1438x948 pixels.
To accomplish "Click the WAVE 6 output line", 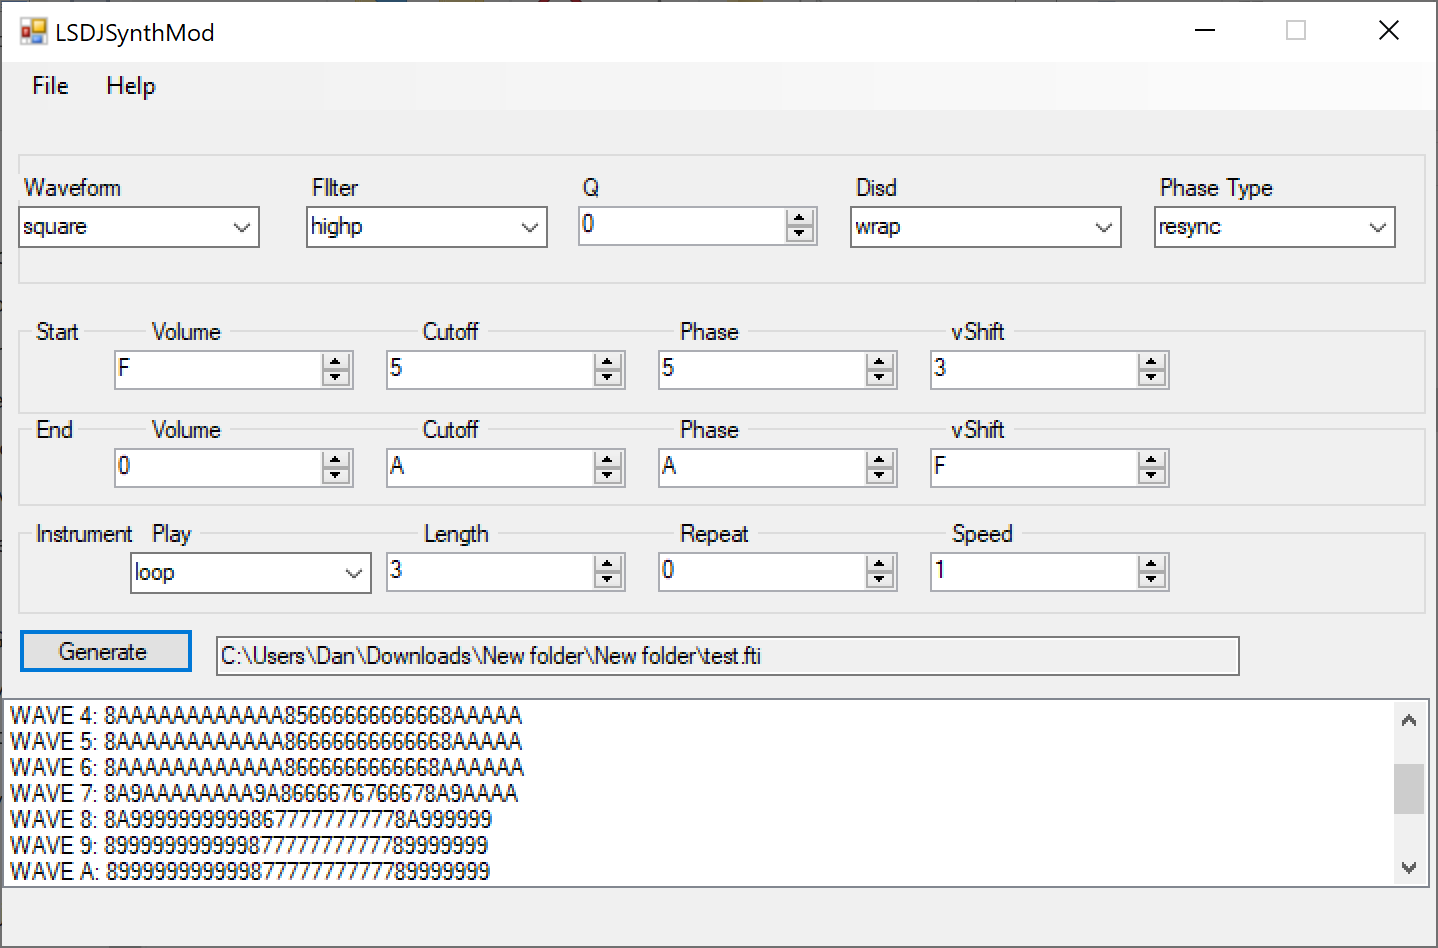I will coord(267,767).
